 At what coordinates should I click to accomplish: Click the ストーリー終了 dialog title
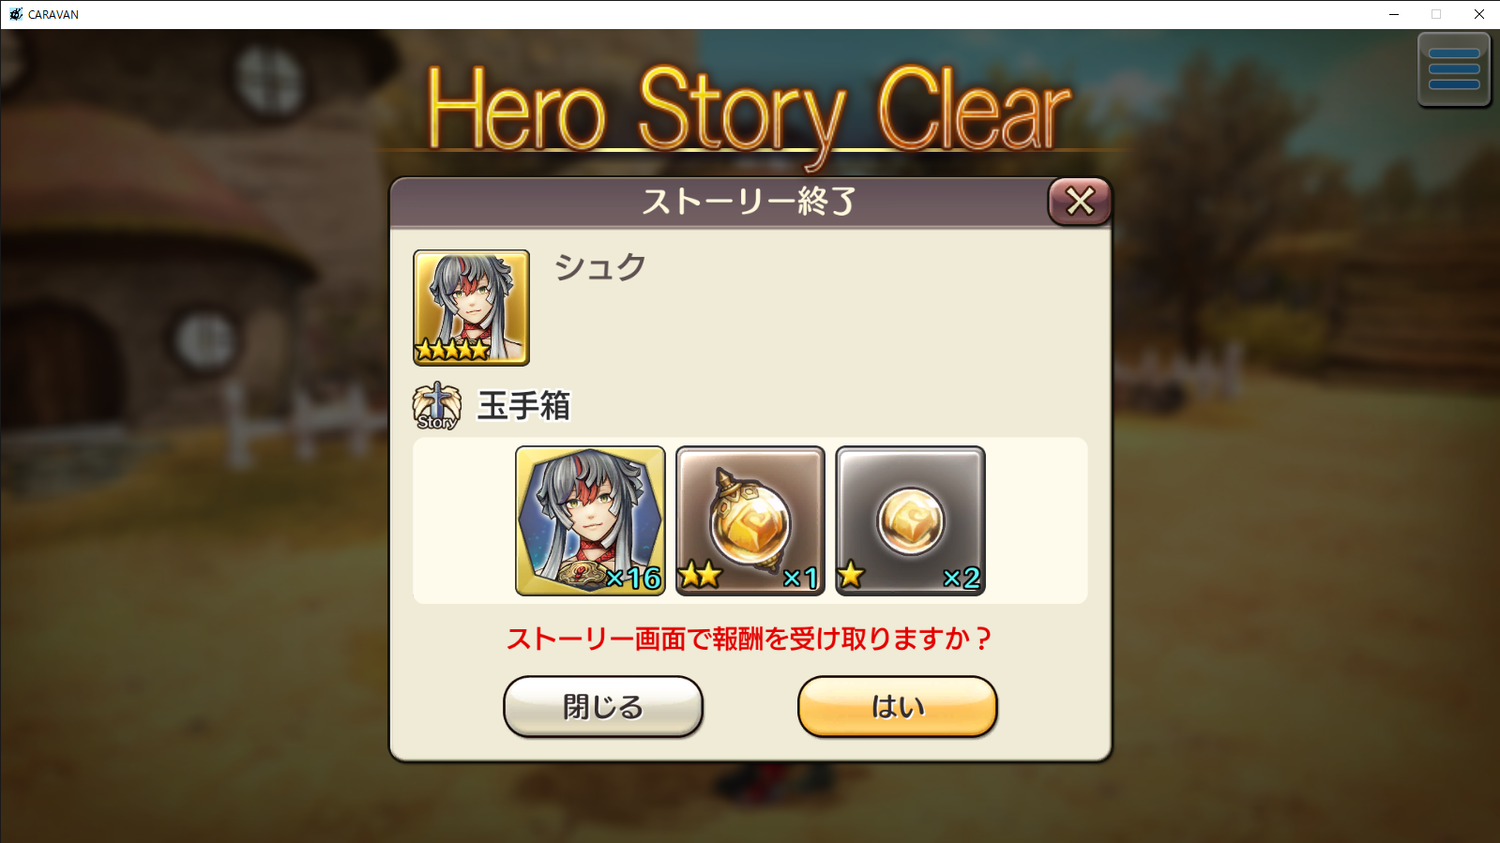[x=748, y=201]
